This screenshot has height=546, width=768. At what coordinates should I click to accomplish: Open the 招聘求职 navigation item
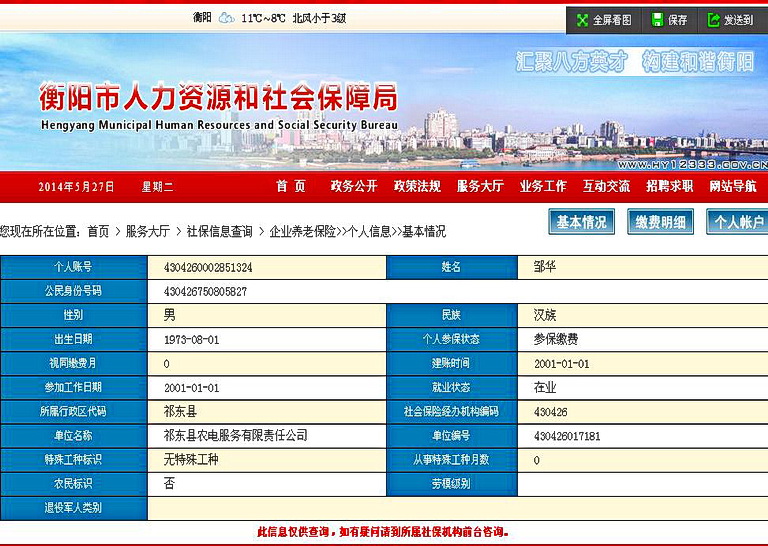[x=669, y=186]
